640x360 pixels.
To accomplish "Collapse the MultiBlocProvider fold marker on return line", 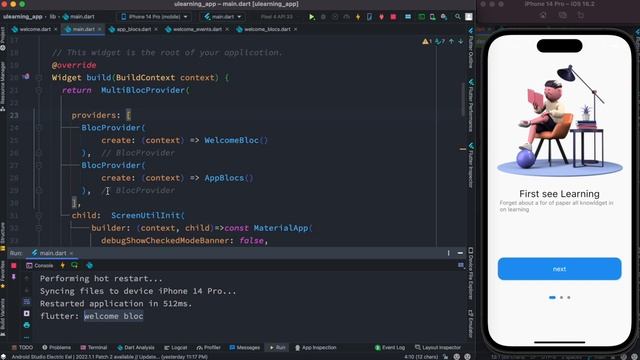I will click(39, 90).
